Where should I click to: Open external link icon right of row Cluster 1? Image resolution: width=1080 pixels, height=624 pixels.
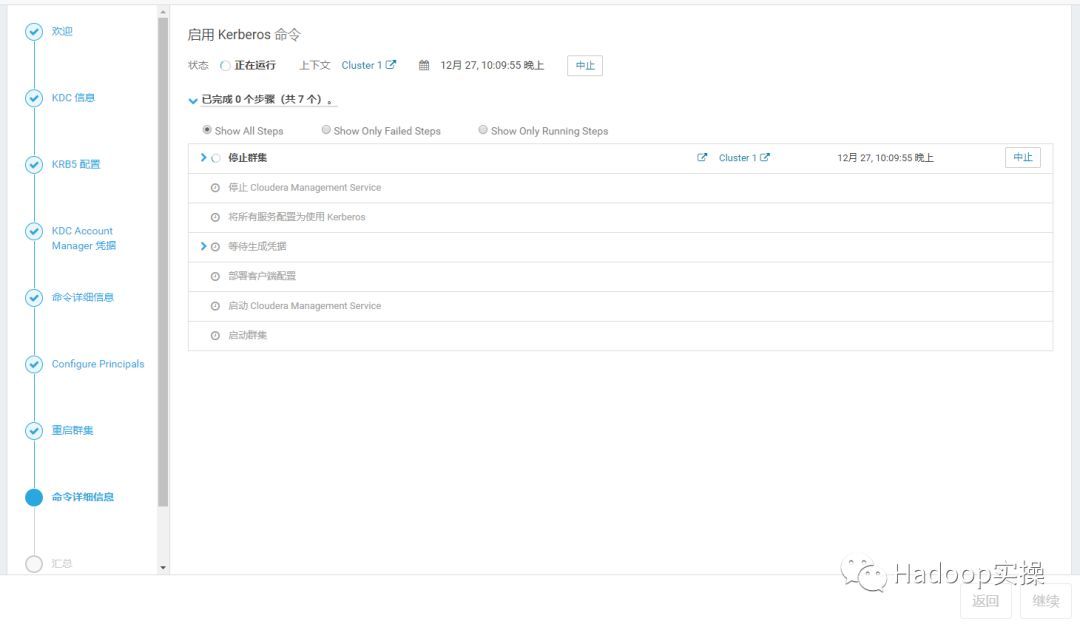pos(765,158)
